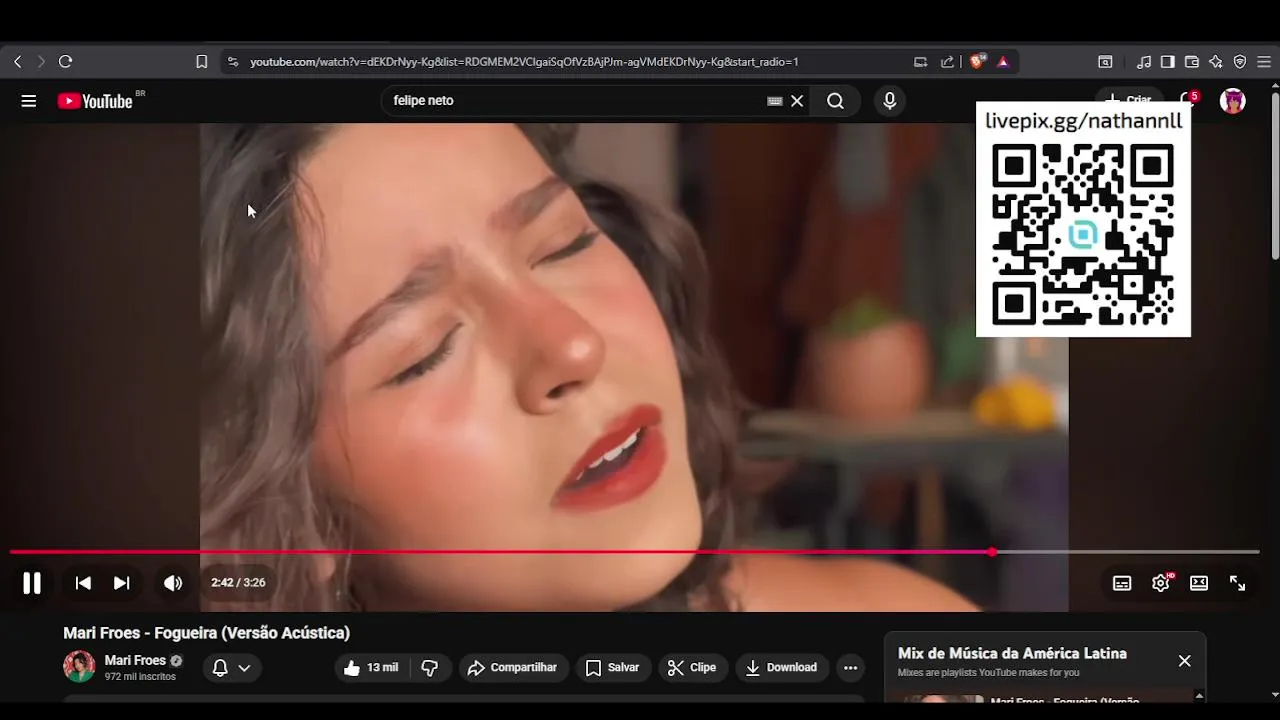The height and width of the screenshot is (720, 1280).
Task: Open video player settings gear
Action: [x=1160, y=583]
